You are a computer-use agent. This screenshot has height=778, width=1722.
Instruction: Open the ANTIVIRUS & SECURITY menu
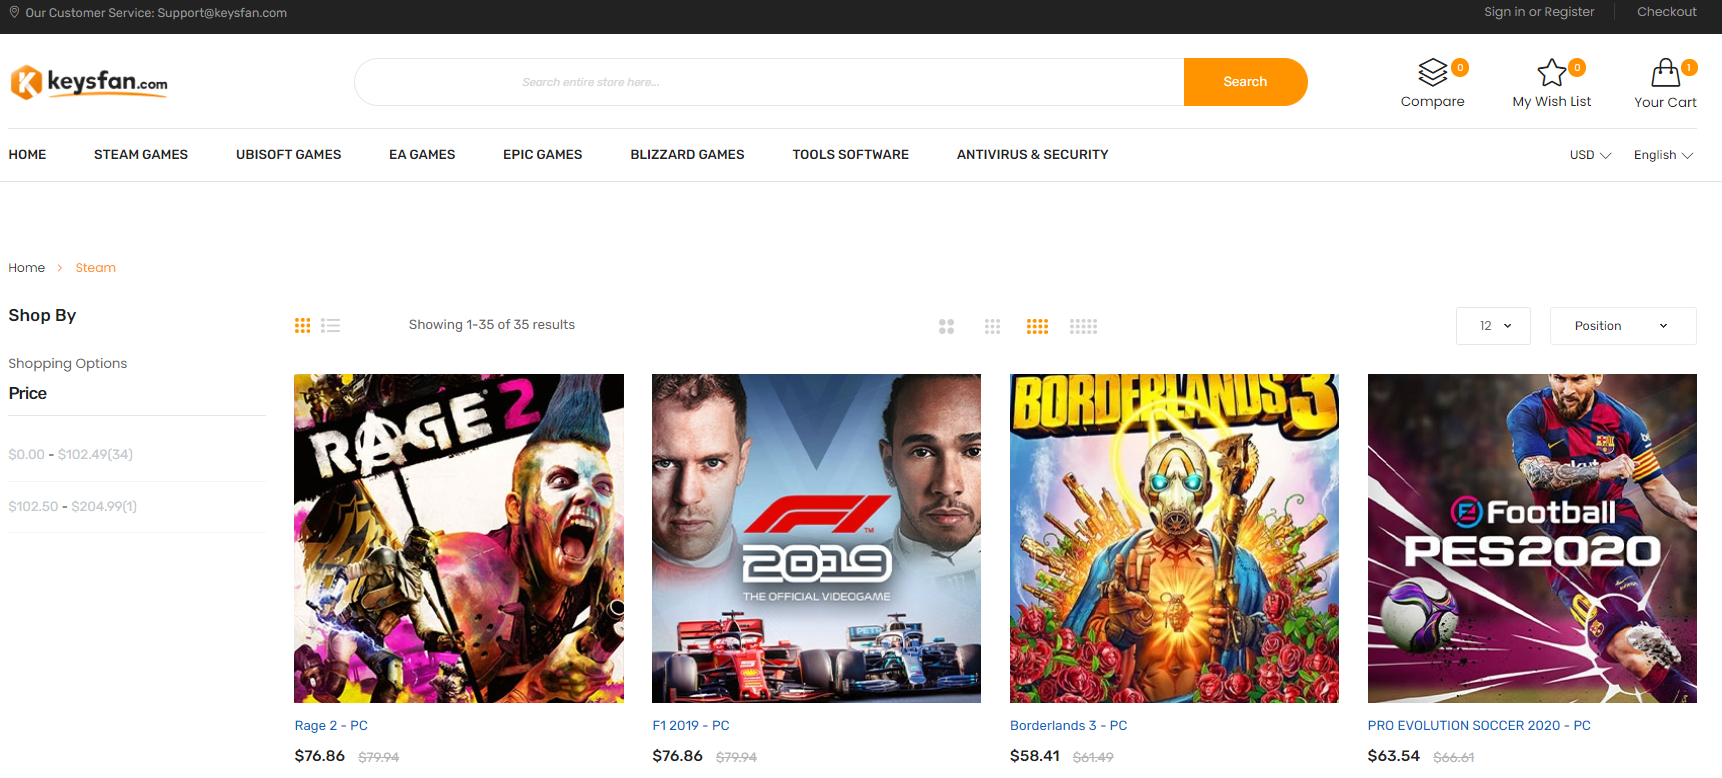tap(1033, 155)
